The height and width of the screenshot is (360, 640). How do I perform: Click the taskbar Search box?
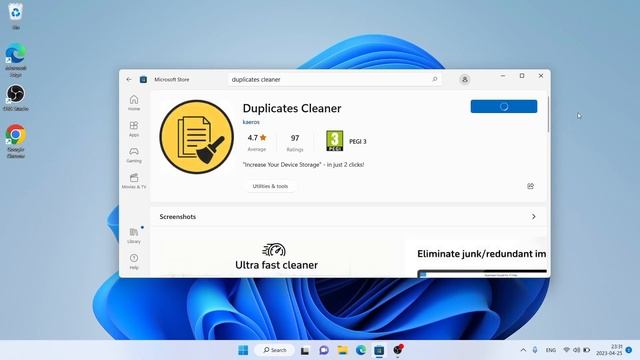(x=274, y=350)
